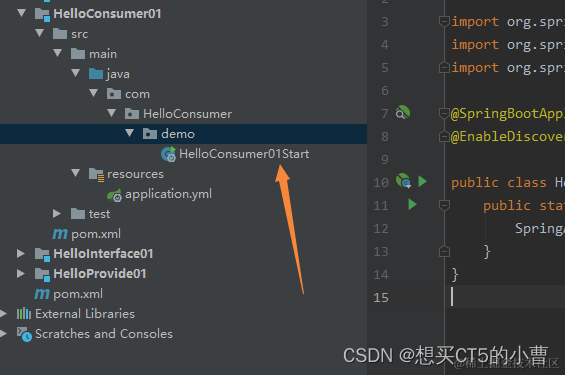Image resolution: width=565 pixels, height=375 pixels.
Task: Select Scratches and Consoles label
Action: coord(104,334)
